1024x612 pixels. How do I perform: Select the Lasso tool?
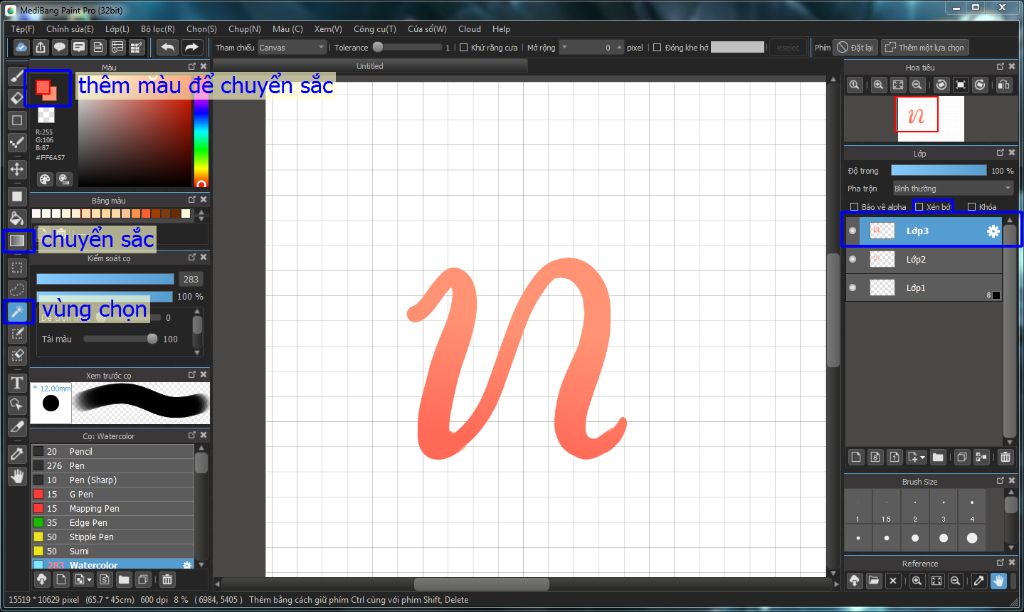tap(17, 289)
